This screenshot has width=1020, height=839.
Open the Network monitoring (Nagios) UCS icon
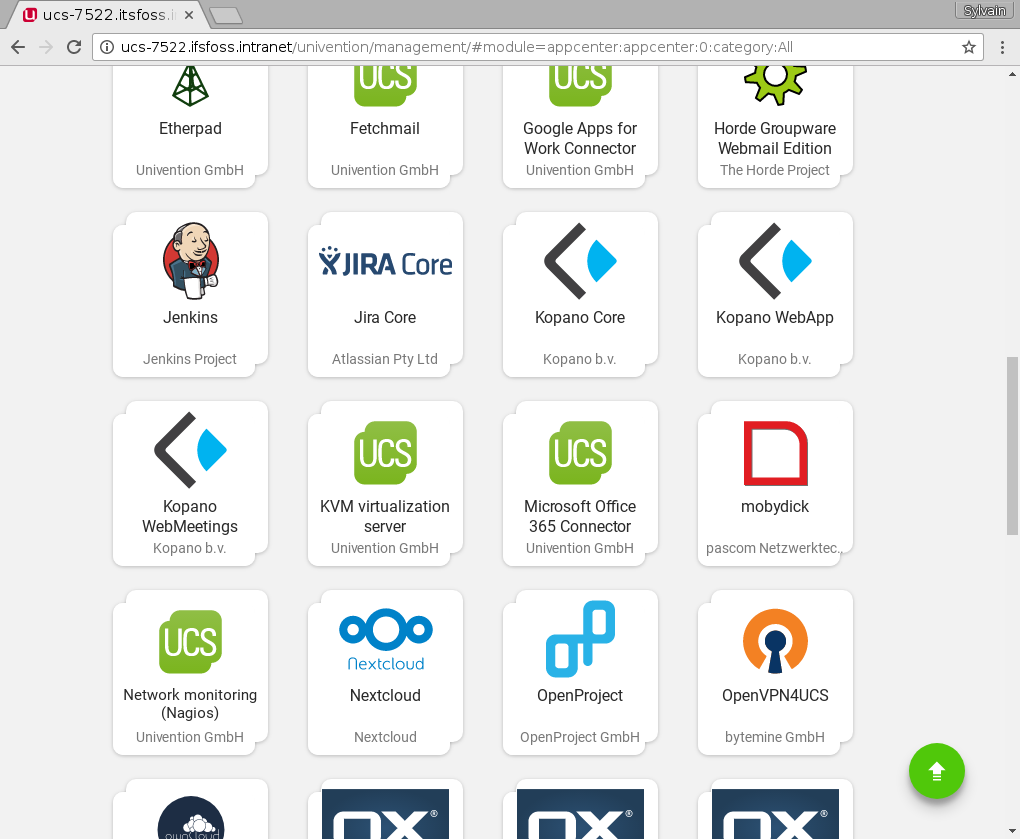[x=190, y=641]
